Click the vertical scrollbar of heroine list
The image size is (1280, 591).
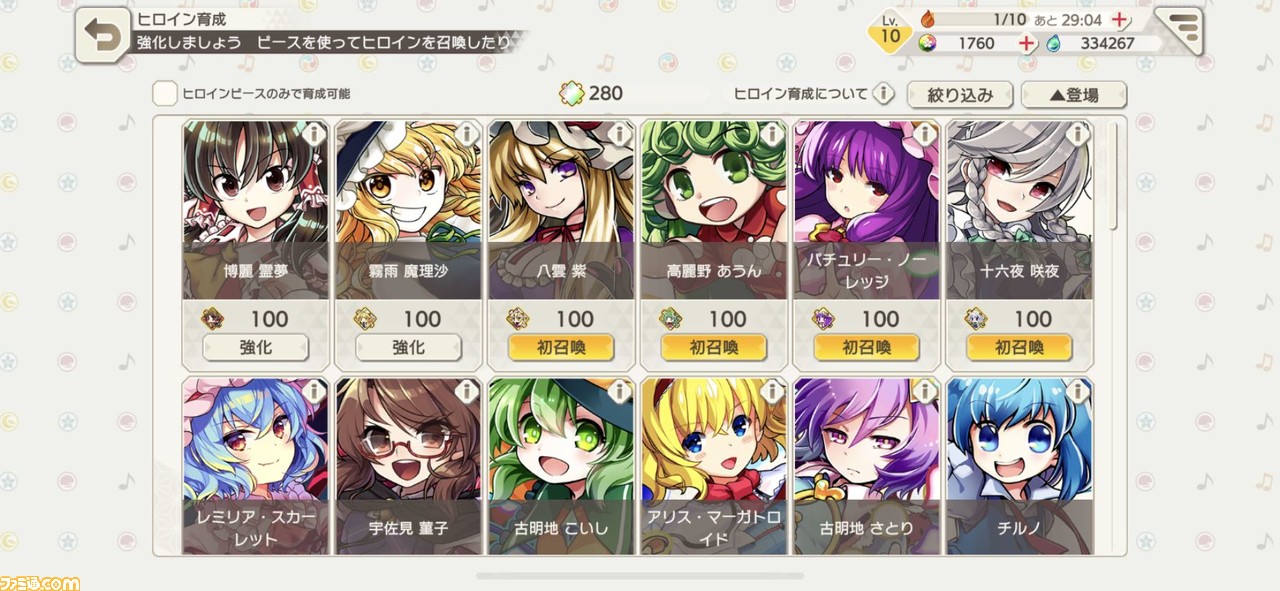point(1115,177)
